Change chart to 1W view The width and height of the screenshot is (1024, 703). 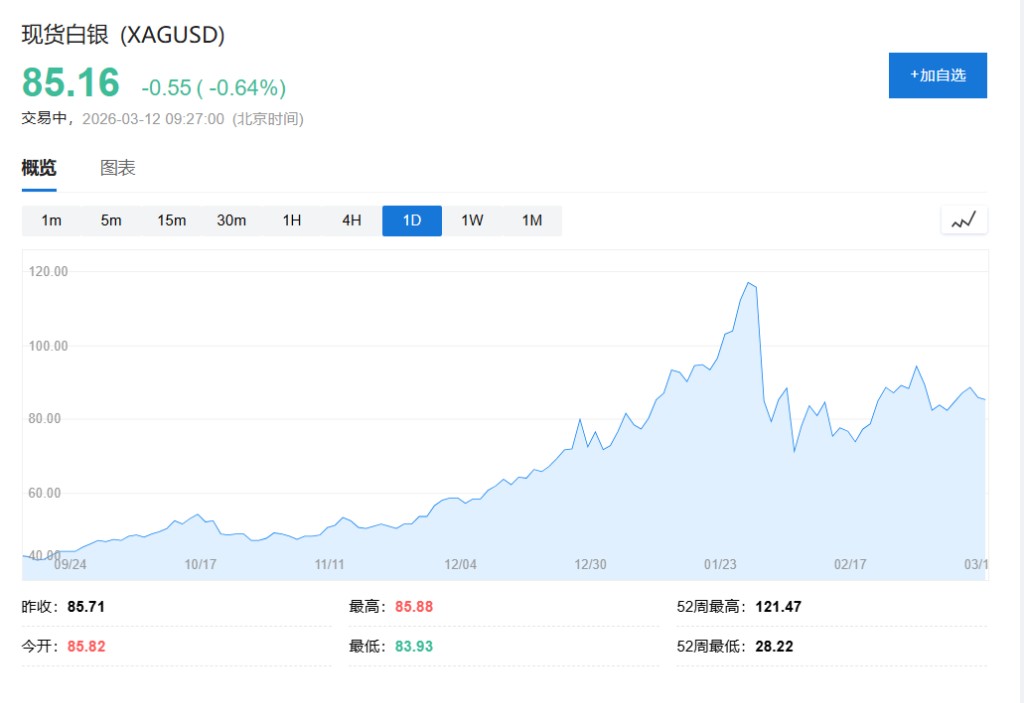click(x=471, y=221)
